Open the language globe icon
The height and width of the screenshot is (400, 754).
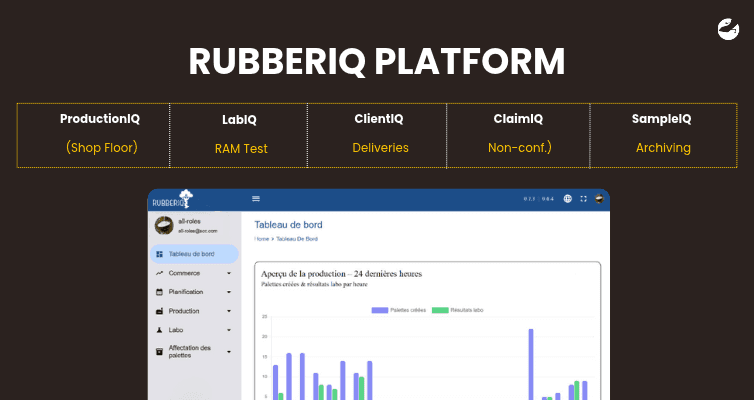(x=568, y=199)
